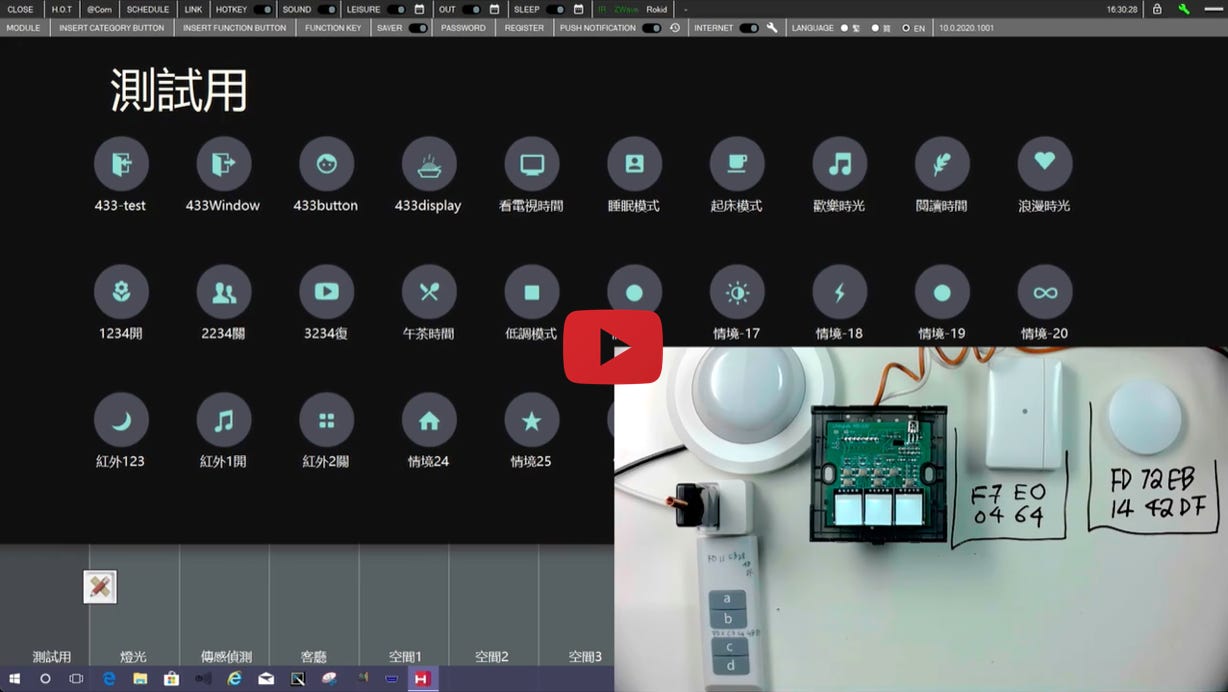
Task: Toggle the HOTKEY switch
Action: tap(262, 9)
